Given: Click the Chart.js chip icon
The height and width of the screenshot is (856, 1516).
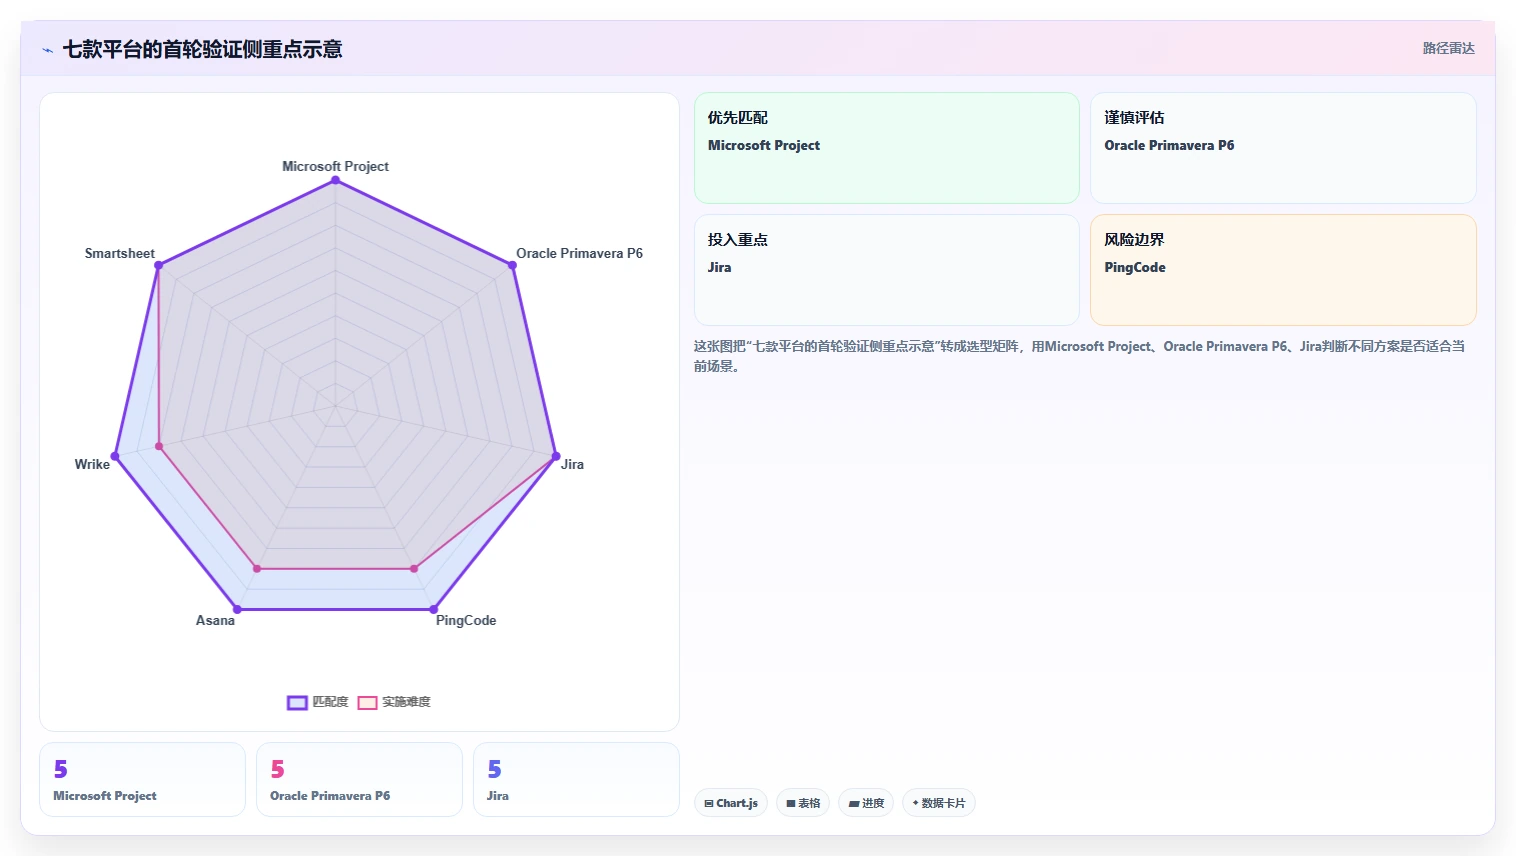Looking at the screenshot, I should pyautogui.click(x=709, y=803).
